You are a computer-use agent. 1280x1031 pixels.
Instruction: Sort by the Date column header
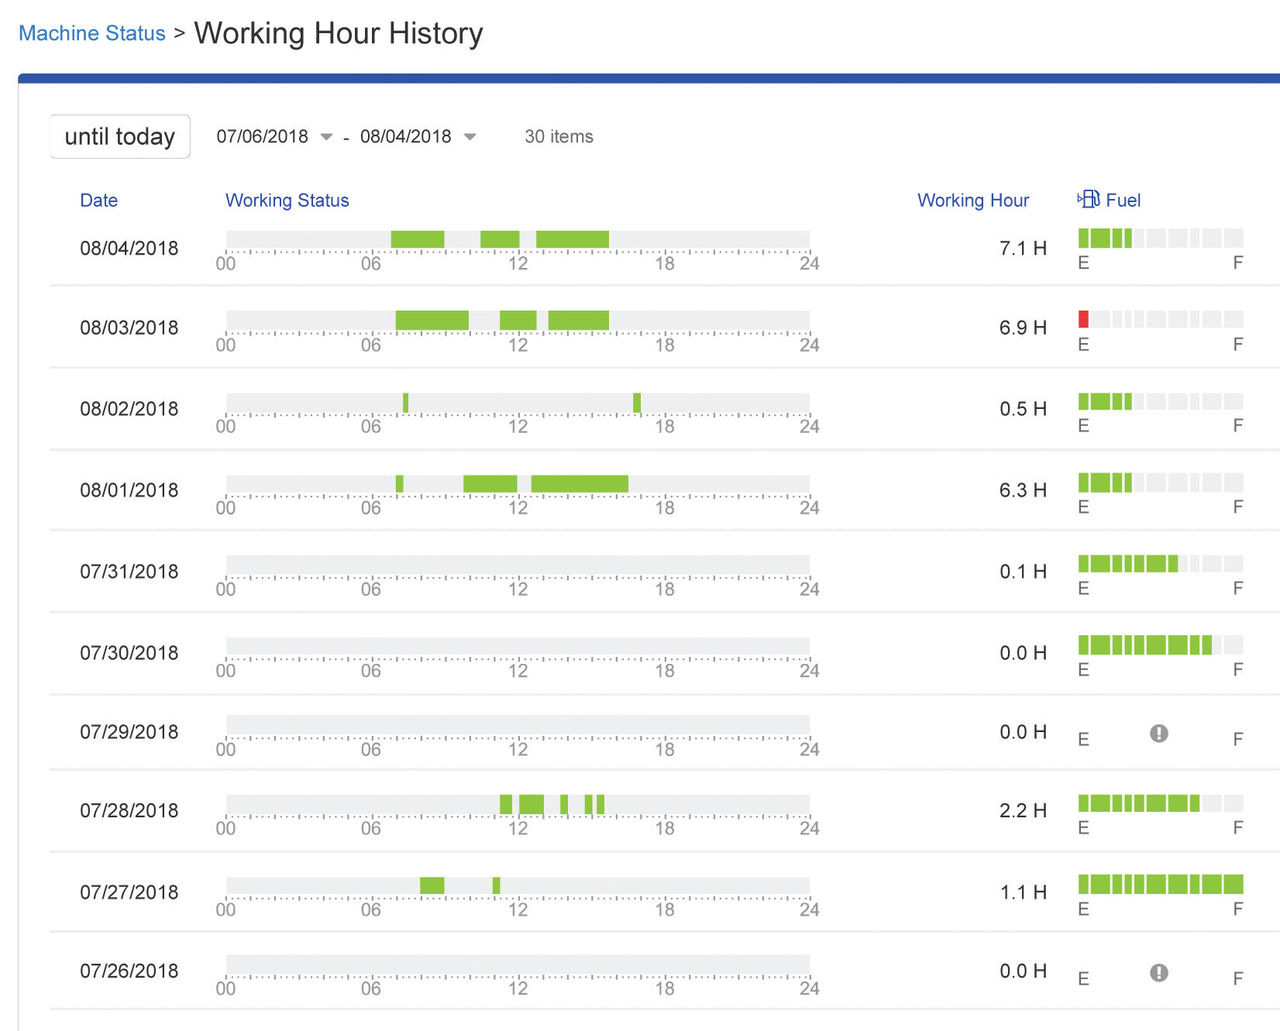pyautogui.click(x=99, y=200)
